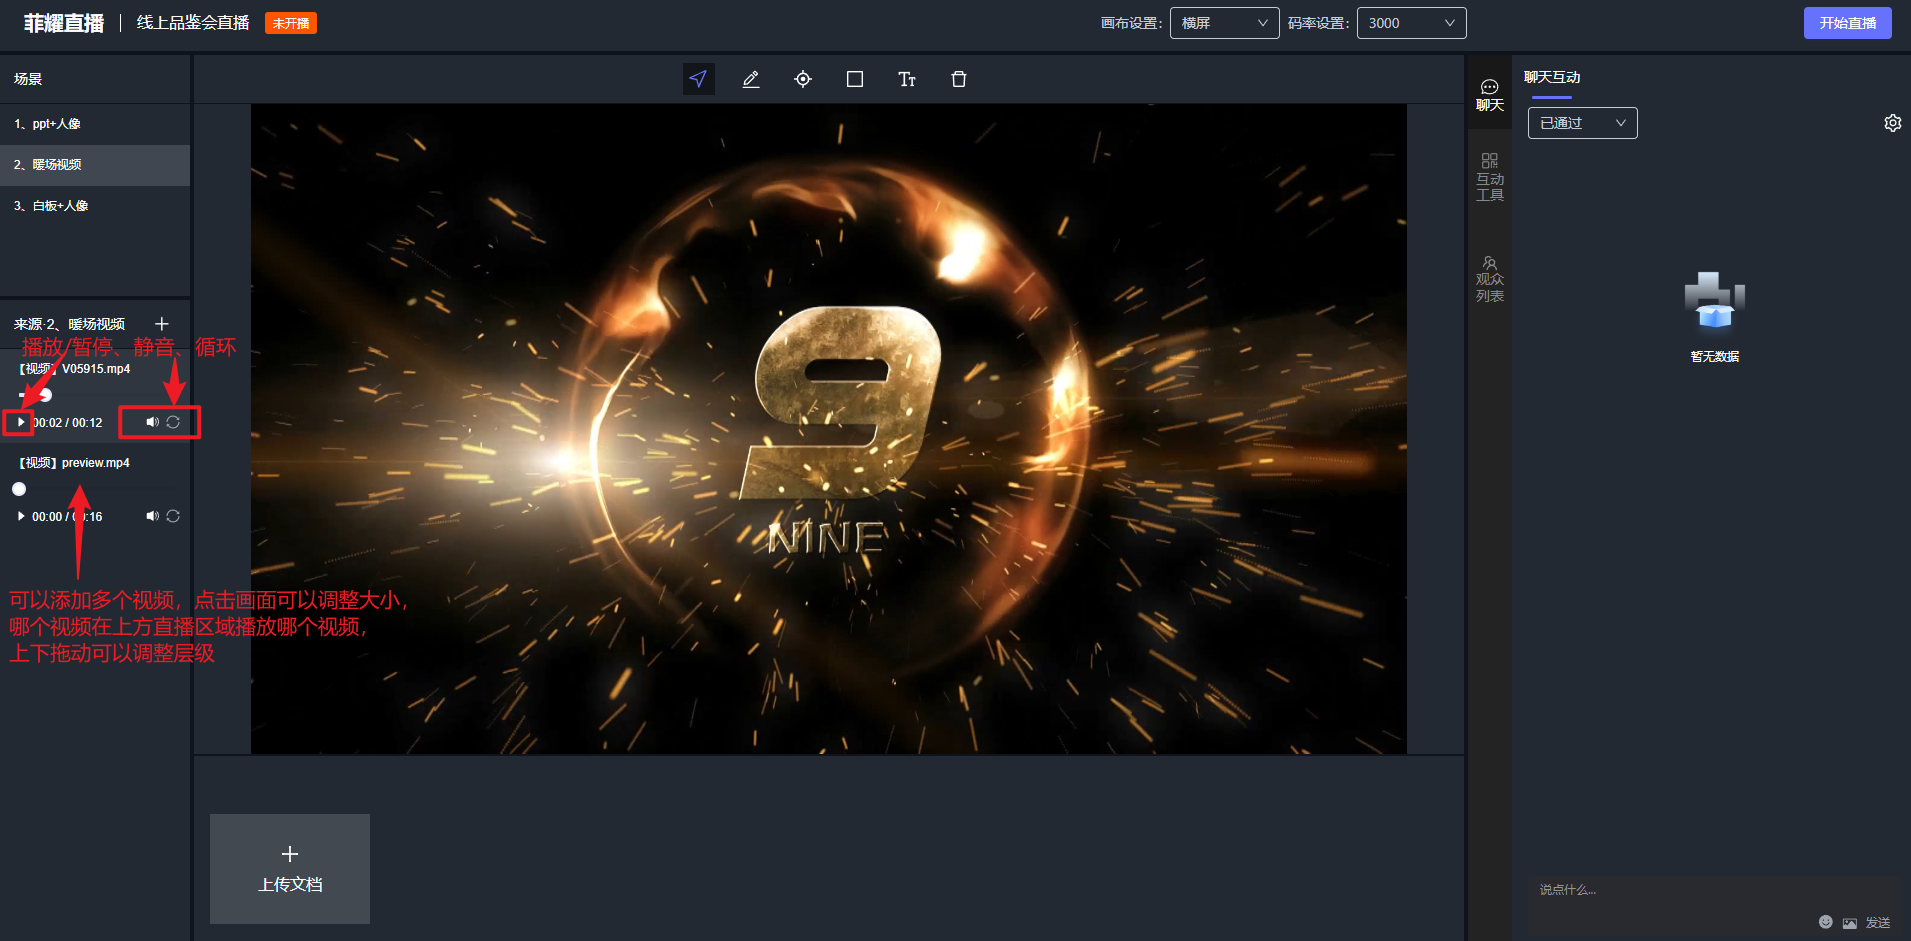Choose the rectangle shape tool

[x=855, y=79]
